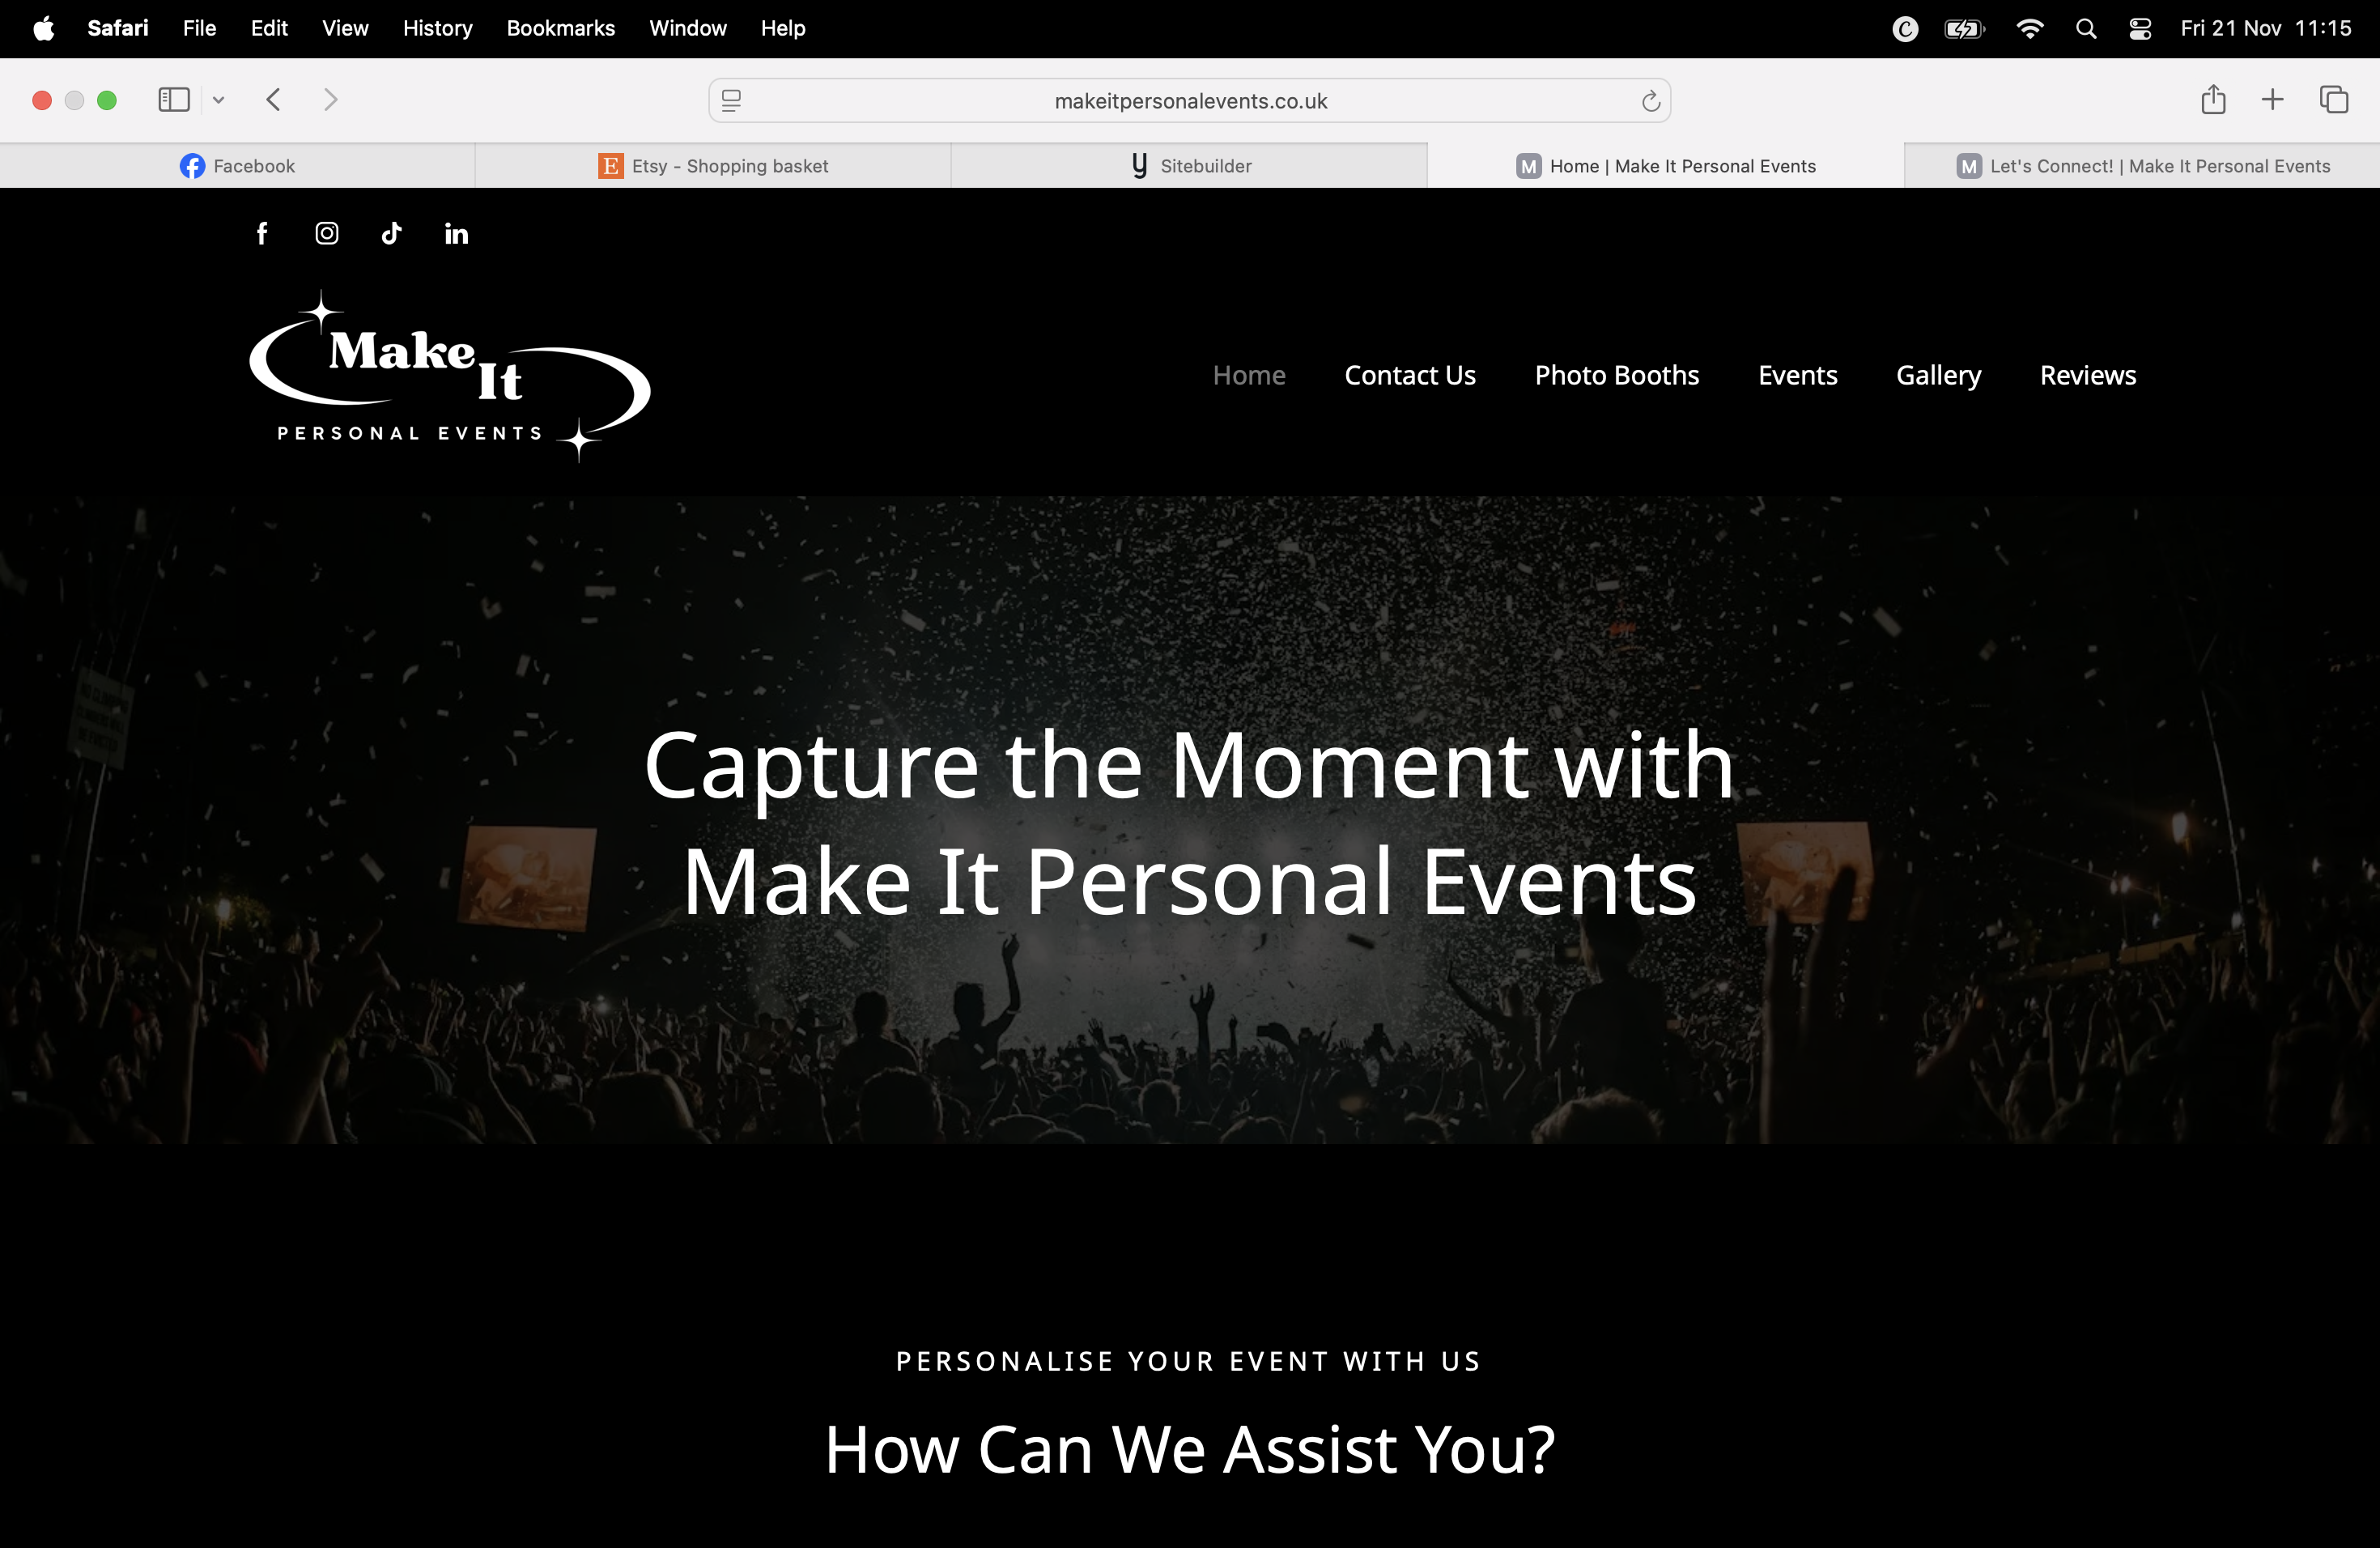Open the page settings reader icon in address bar
The width and height of the screenshot is (2380, 1548).
point(731,101)
